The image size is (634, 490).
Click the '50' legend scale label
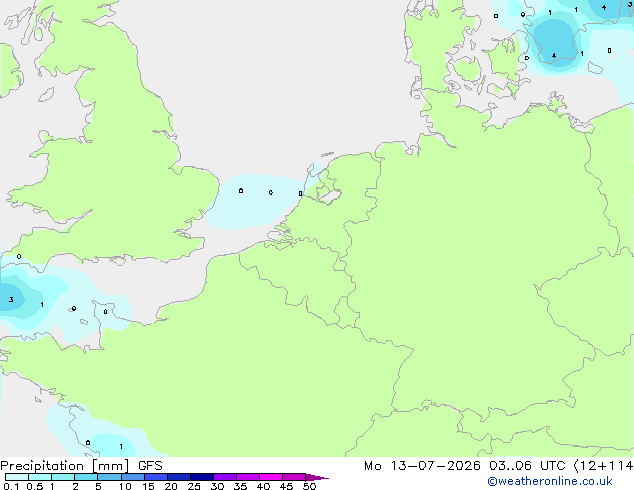click(309, 486)
